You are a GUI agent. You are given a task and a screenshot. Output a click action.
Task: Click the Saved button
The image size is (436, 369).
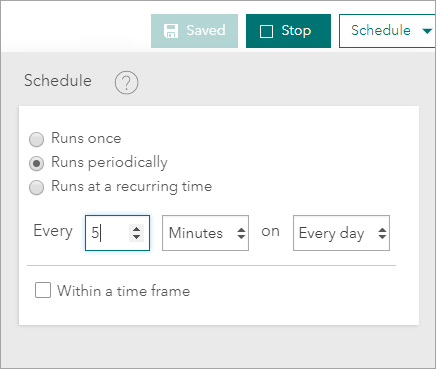[x=194, y=31]
